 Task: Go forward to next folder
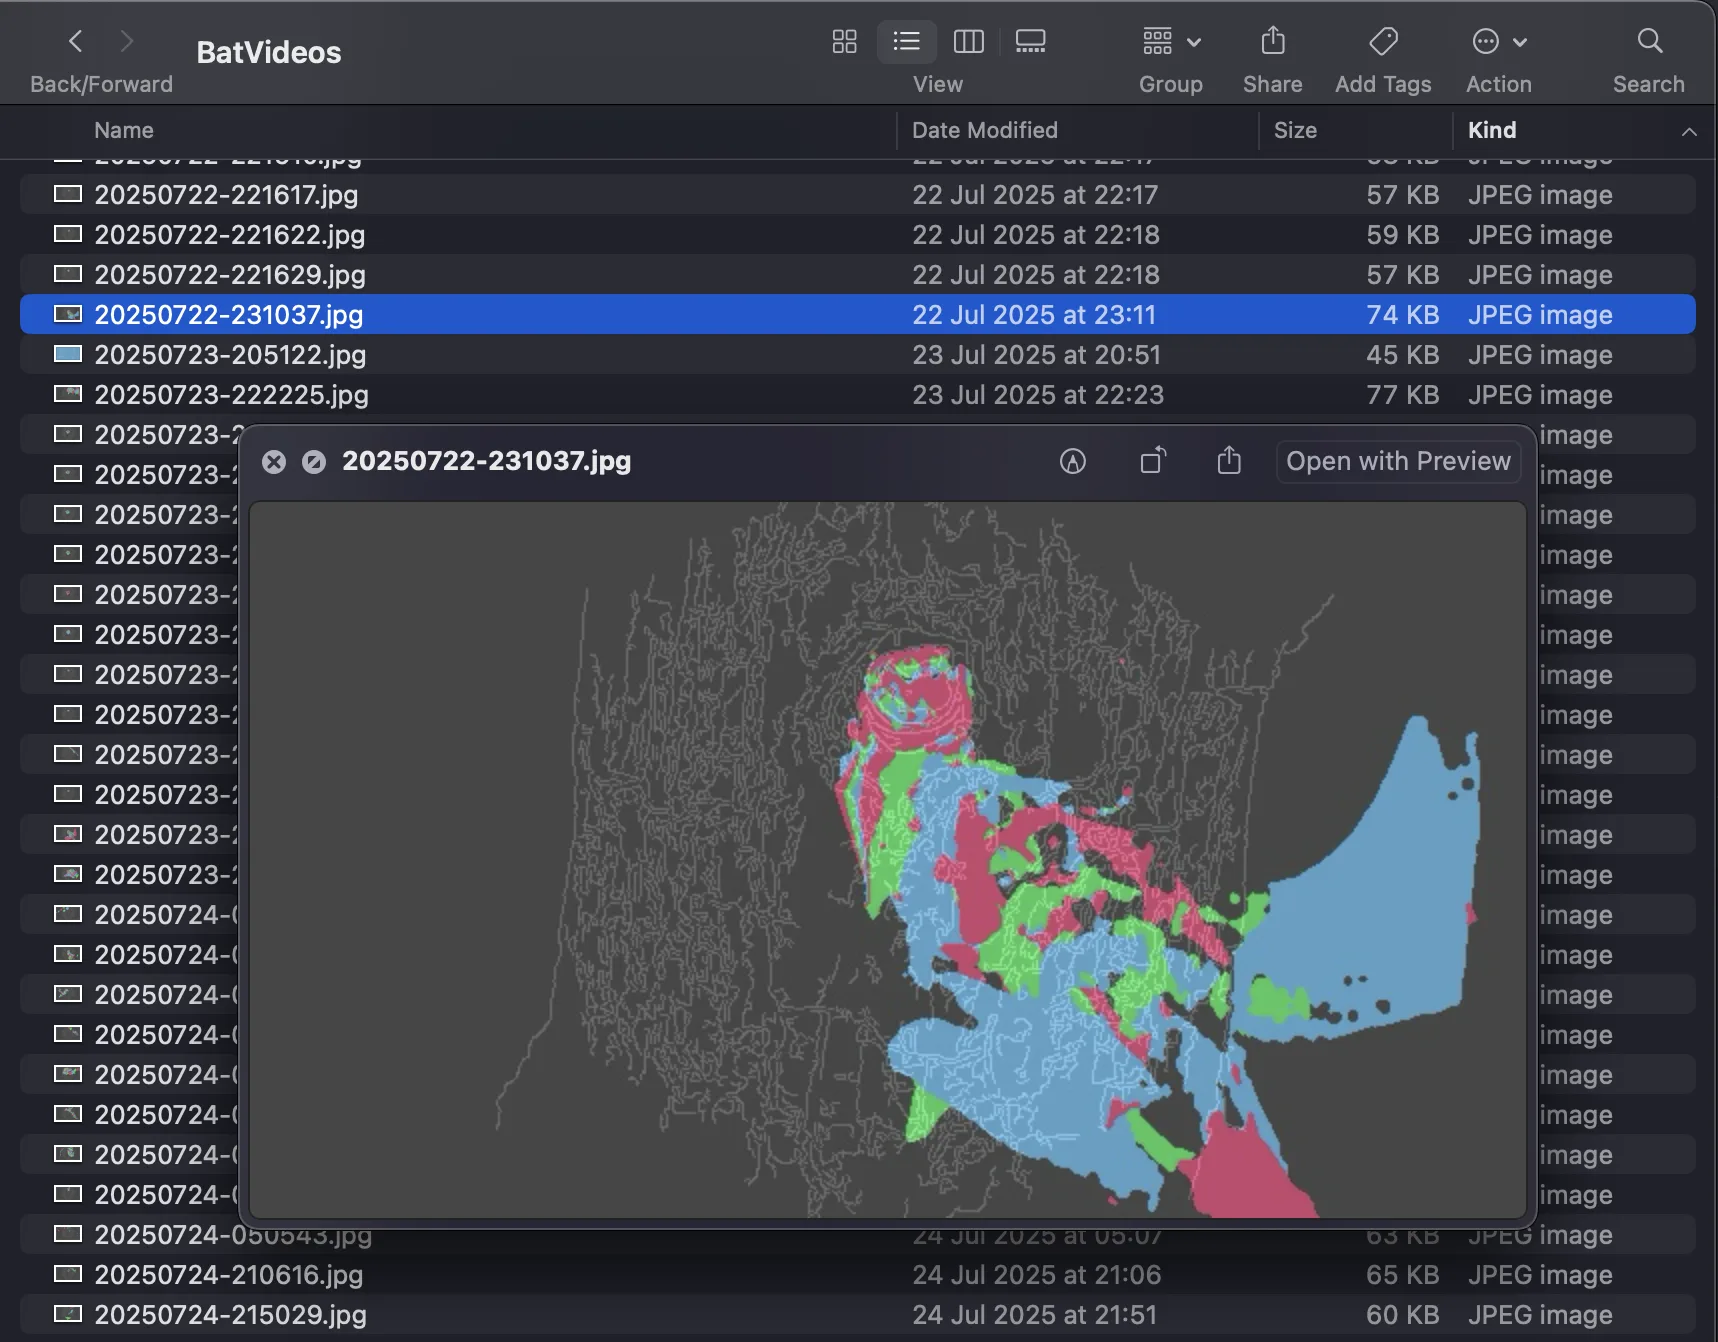(x=126, y=41)
